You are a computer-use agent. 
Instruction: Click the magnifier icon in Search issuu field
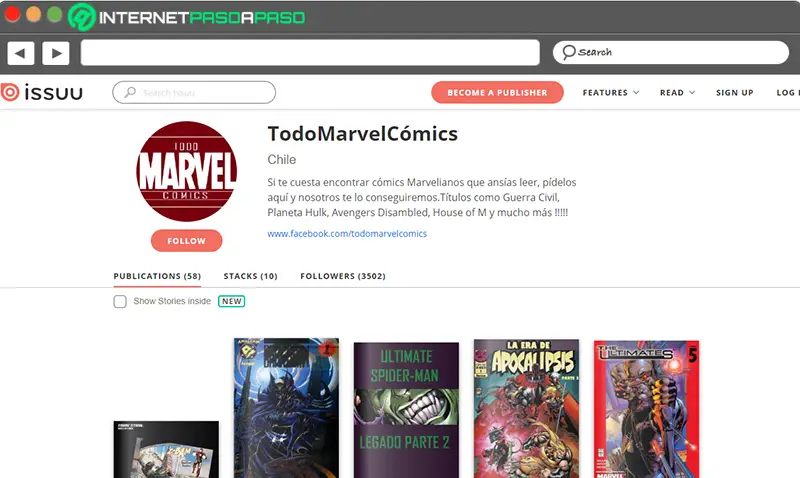click(130, 92)
